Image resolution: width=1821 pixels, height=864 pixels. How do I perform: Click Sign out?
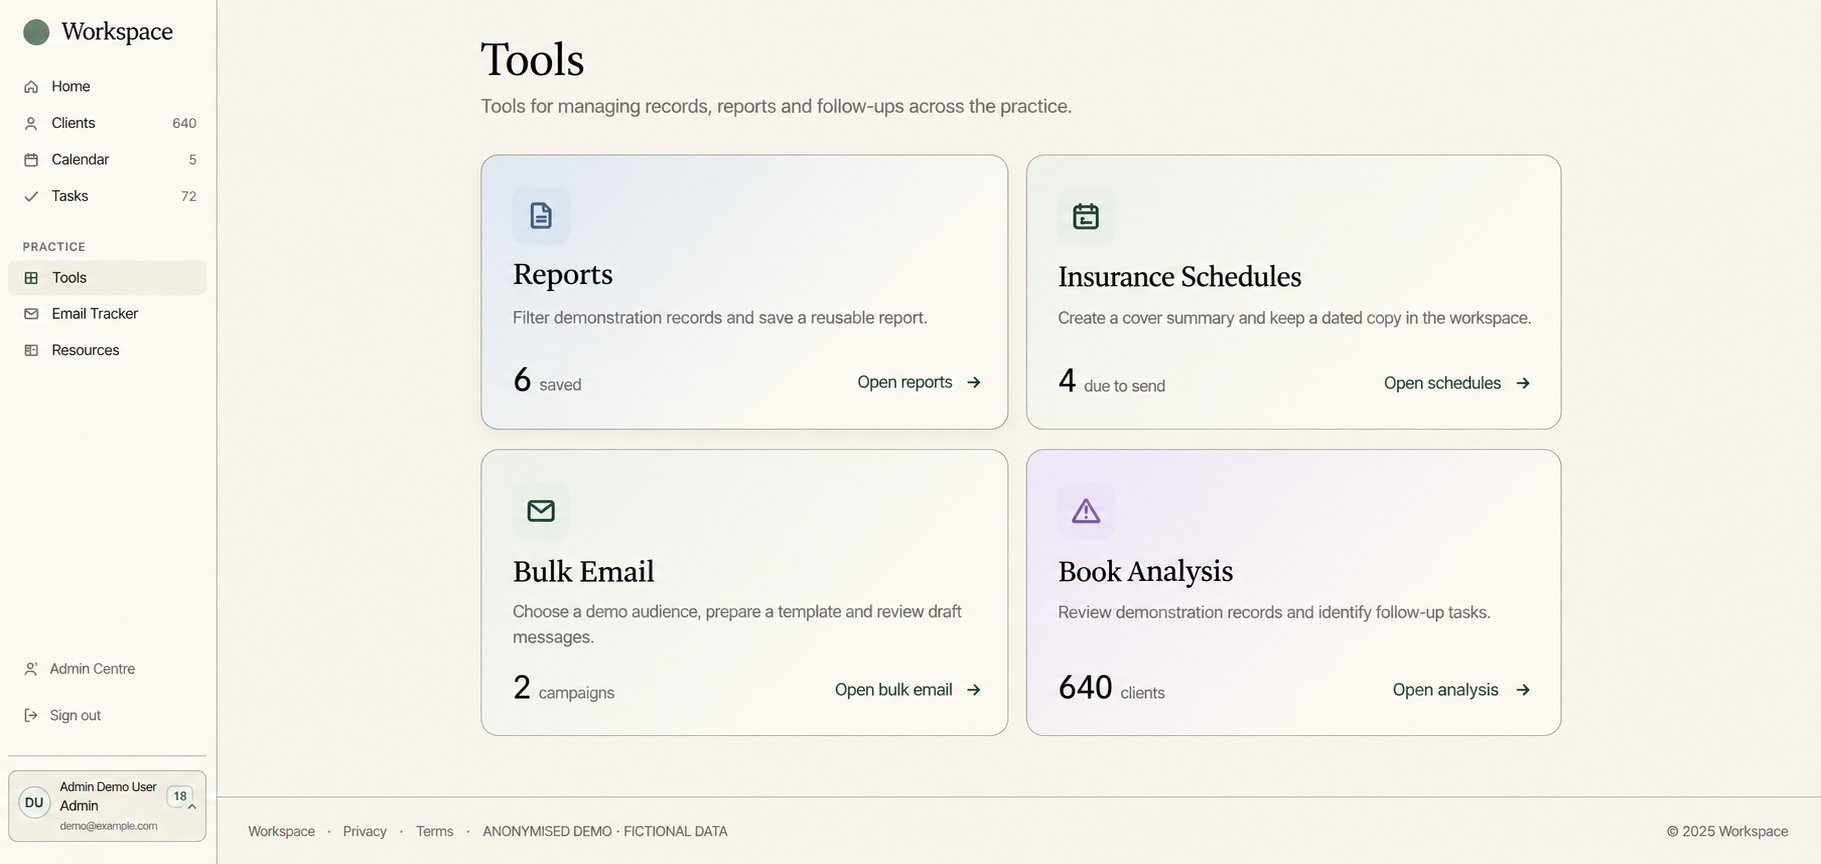coord(62,715)
